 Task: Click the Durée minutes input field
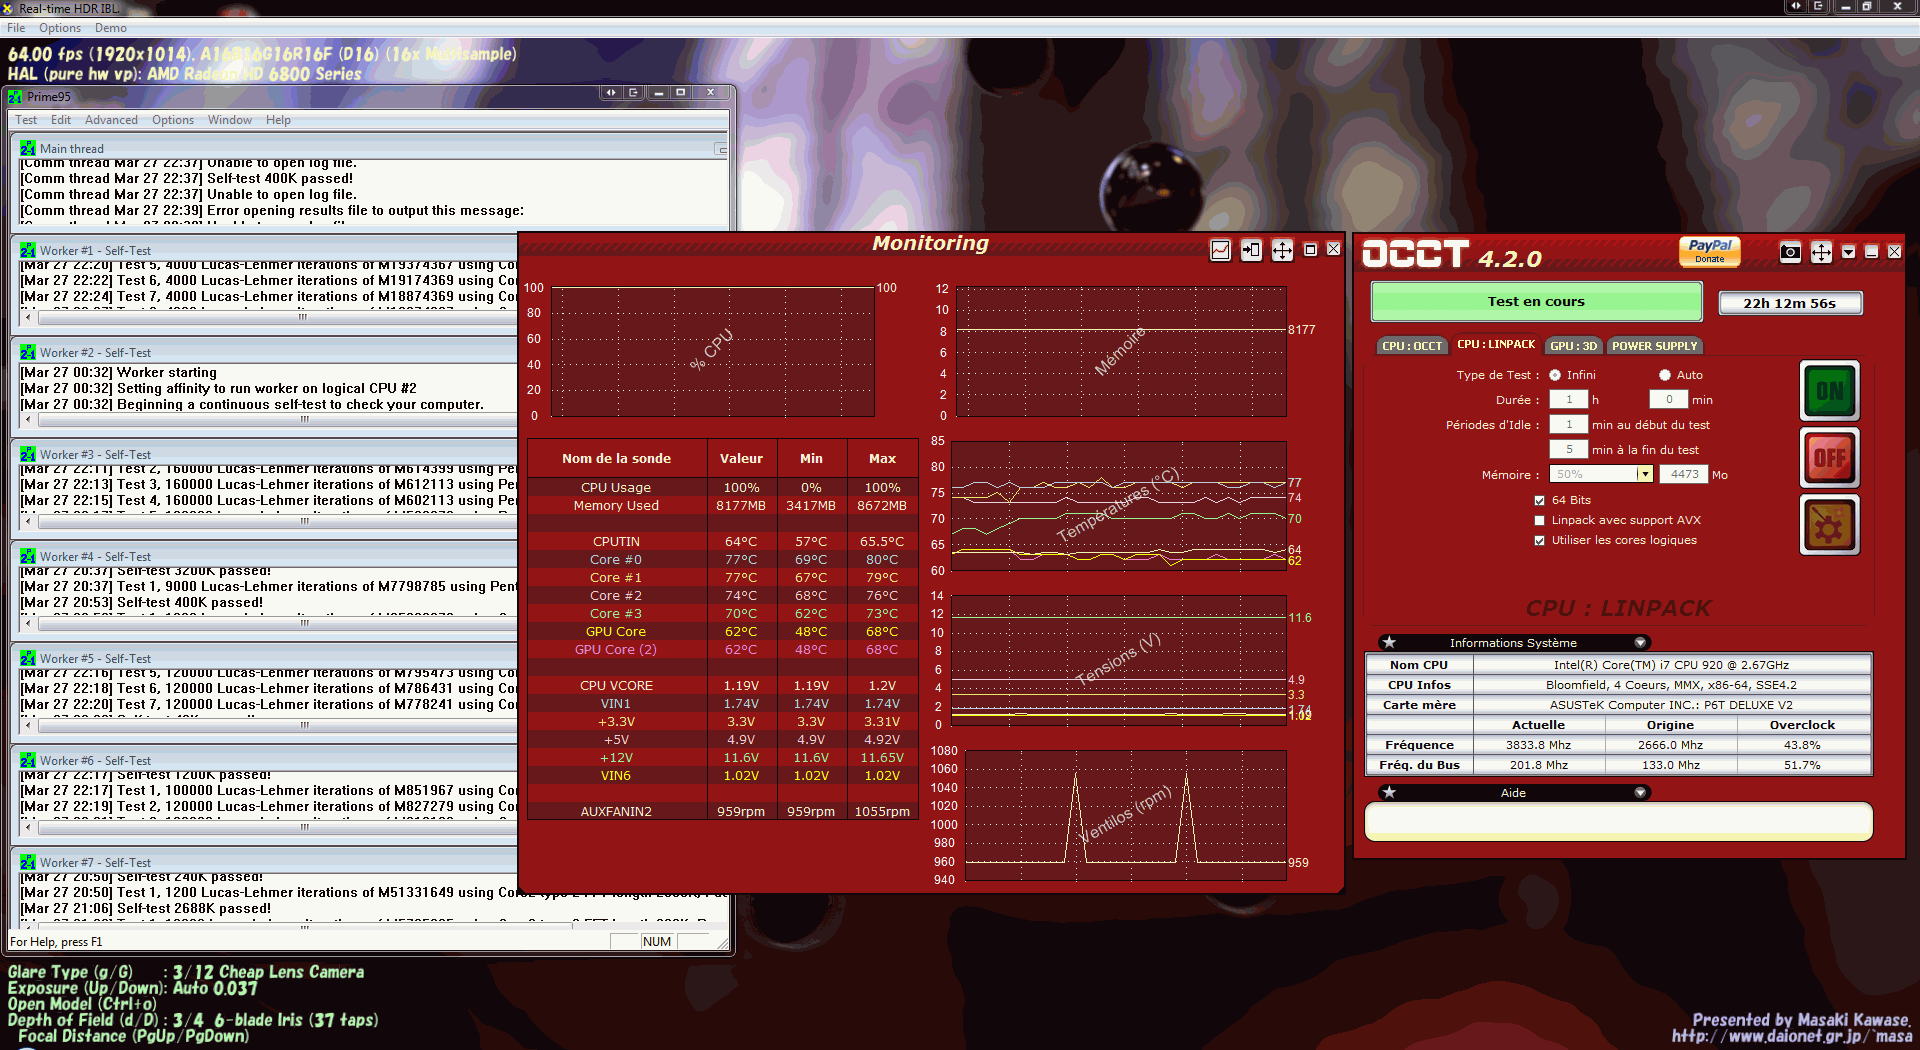(1669, 399)
